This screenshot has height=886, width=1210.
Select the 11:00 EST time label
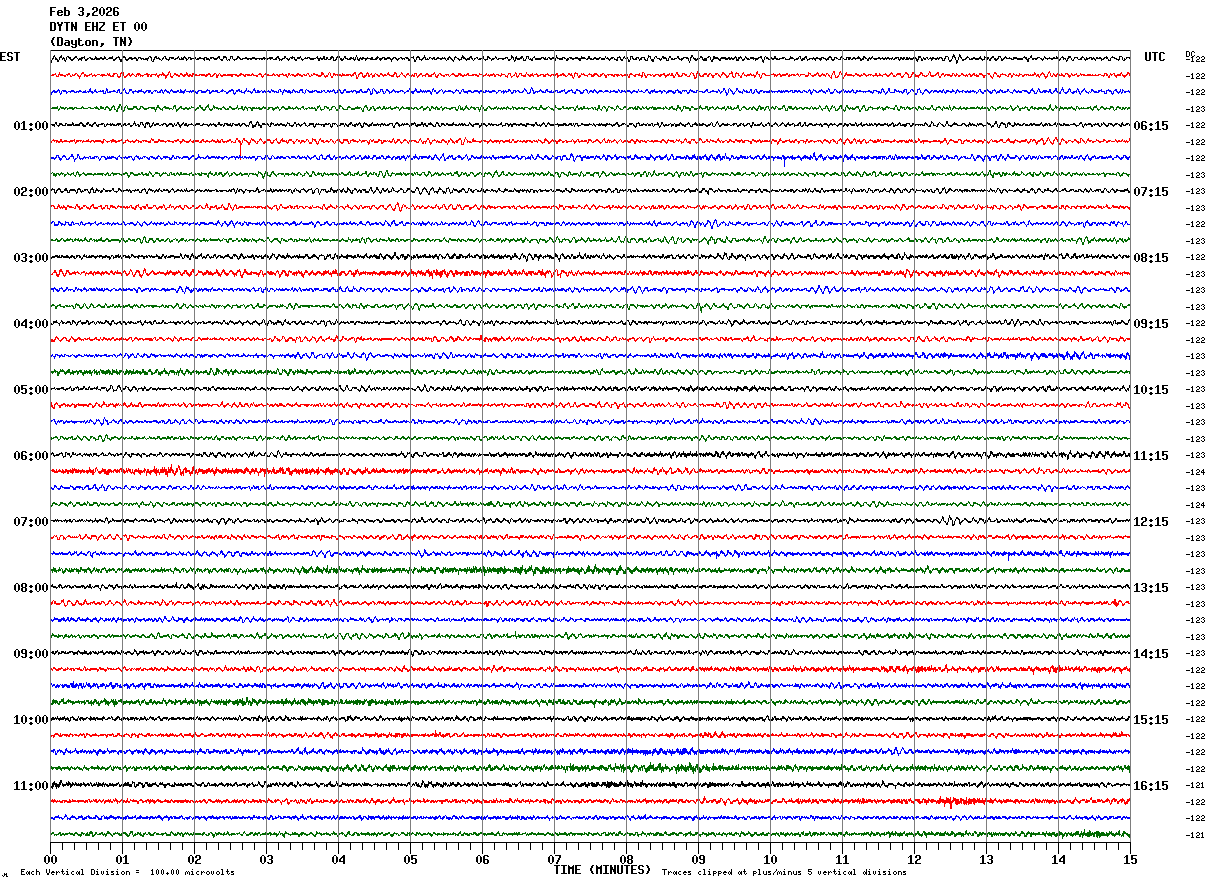coord(31,786)
